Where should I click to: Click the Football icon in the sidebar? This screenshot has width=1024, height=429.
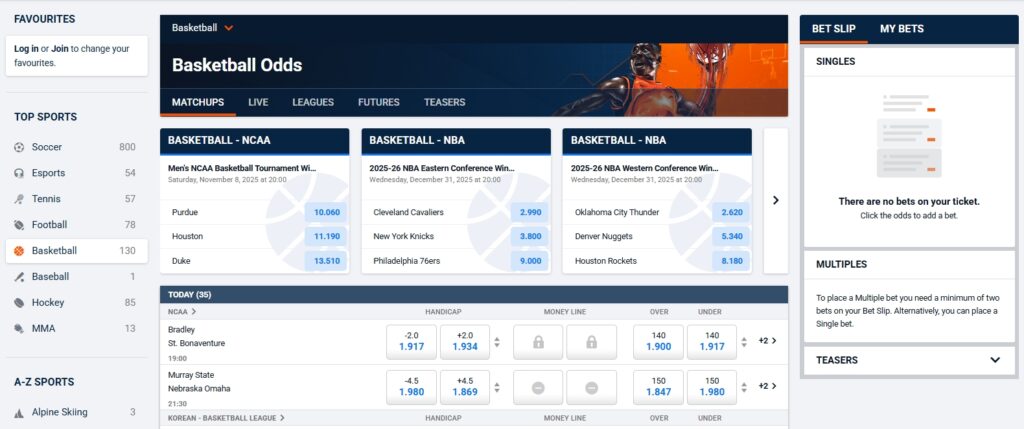[19, 225]
